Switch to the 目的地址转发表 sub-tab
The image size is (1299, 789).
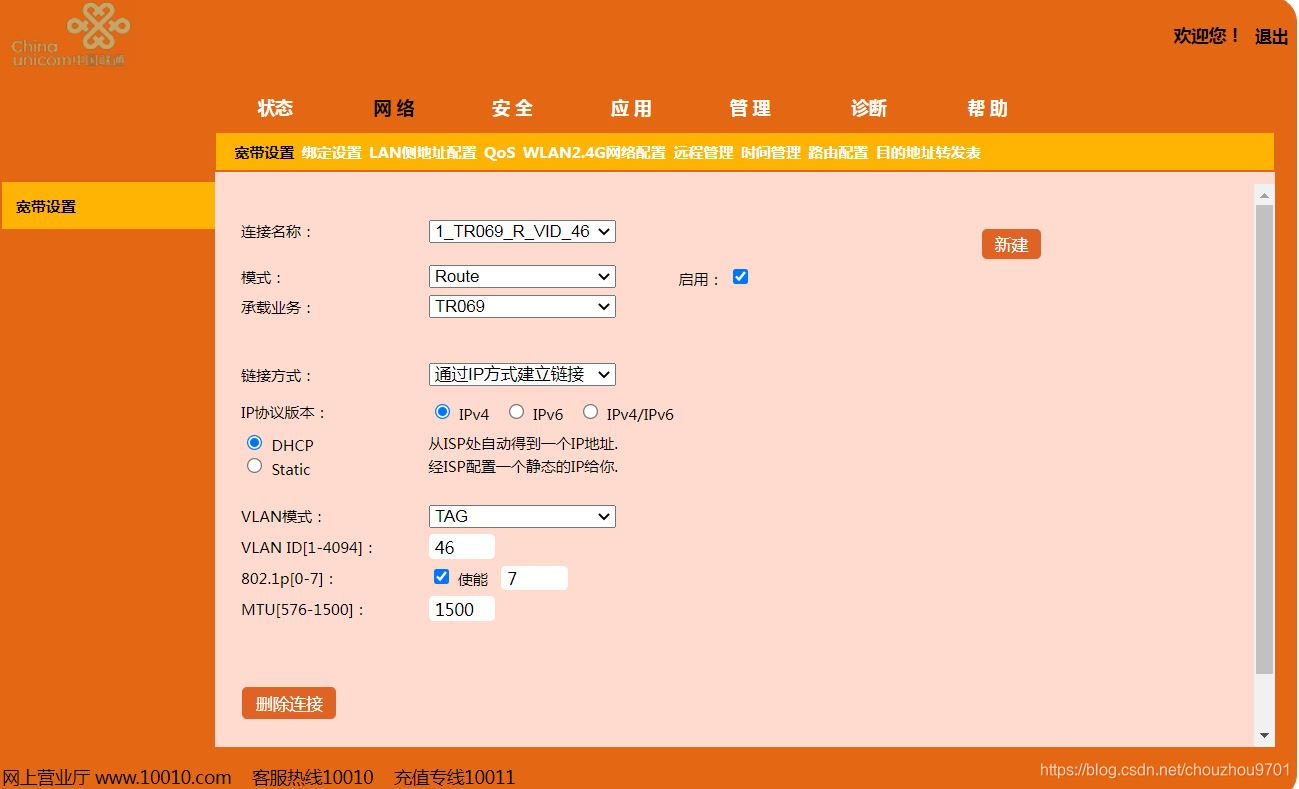(x=928, y=153)
